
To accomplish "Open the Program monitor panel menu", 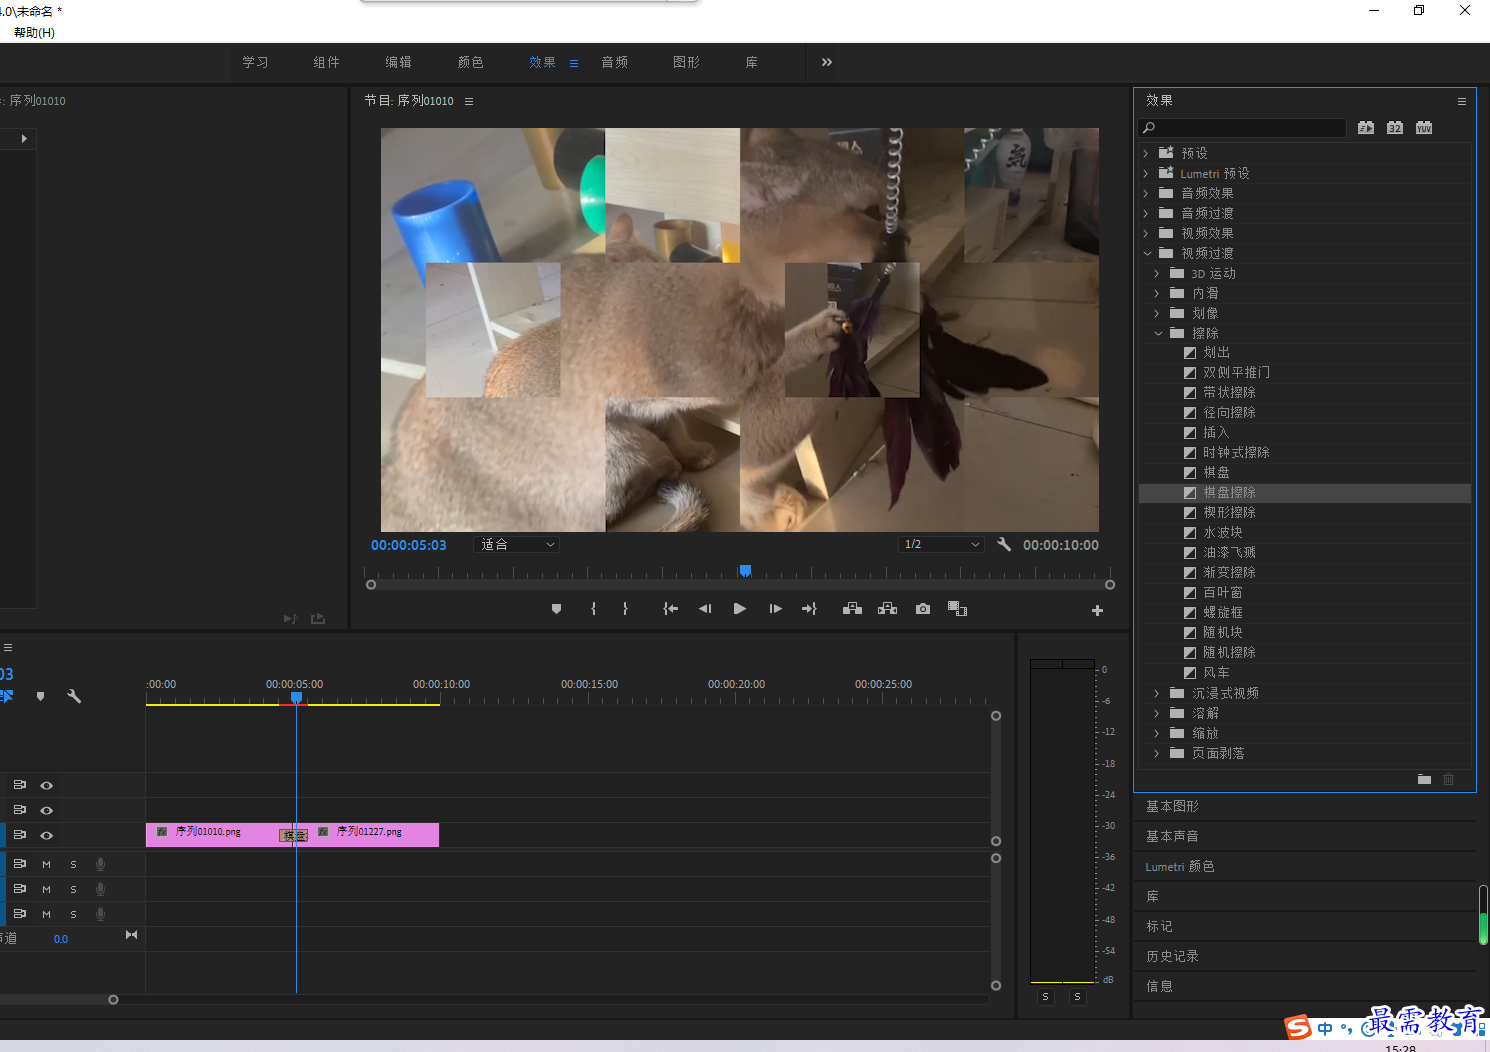I will point(469,101).
